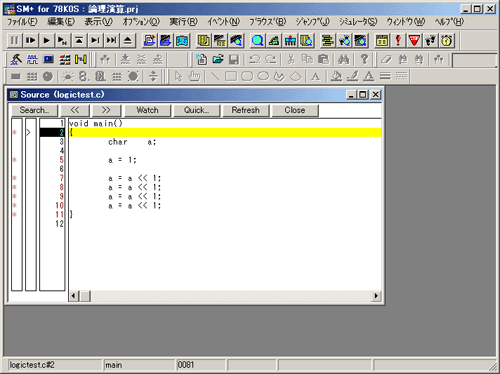
Task: Open the 編集(E) menu
Action: [x=61, y=22]
